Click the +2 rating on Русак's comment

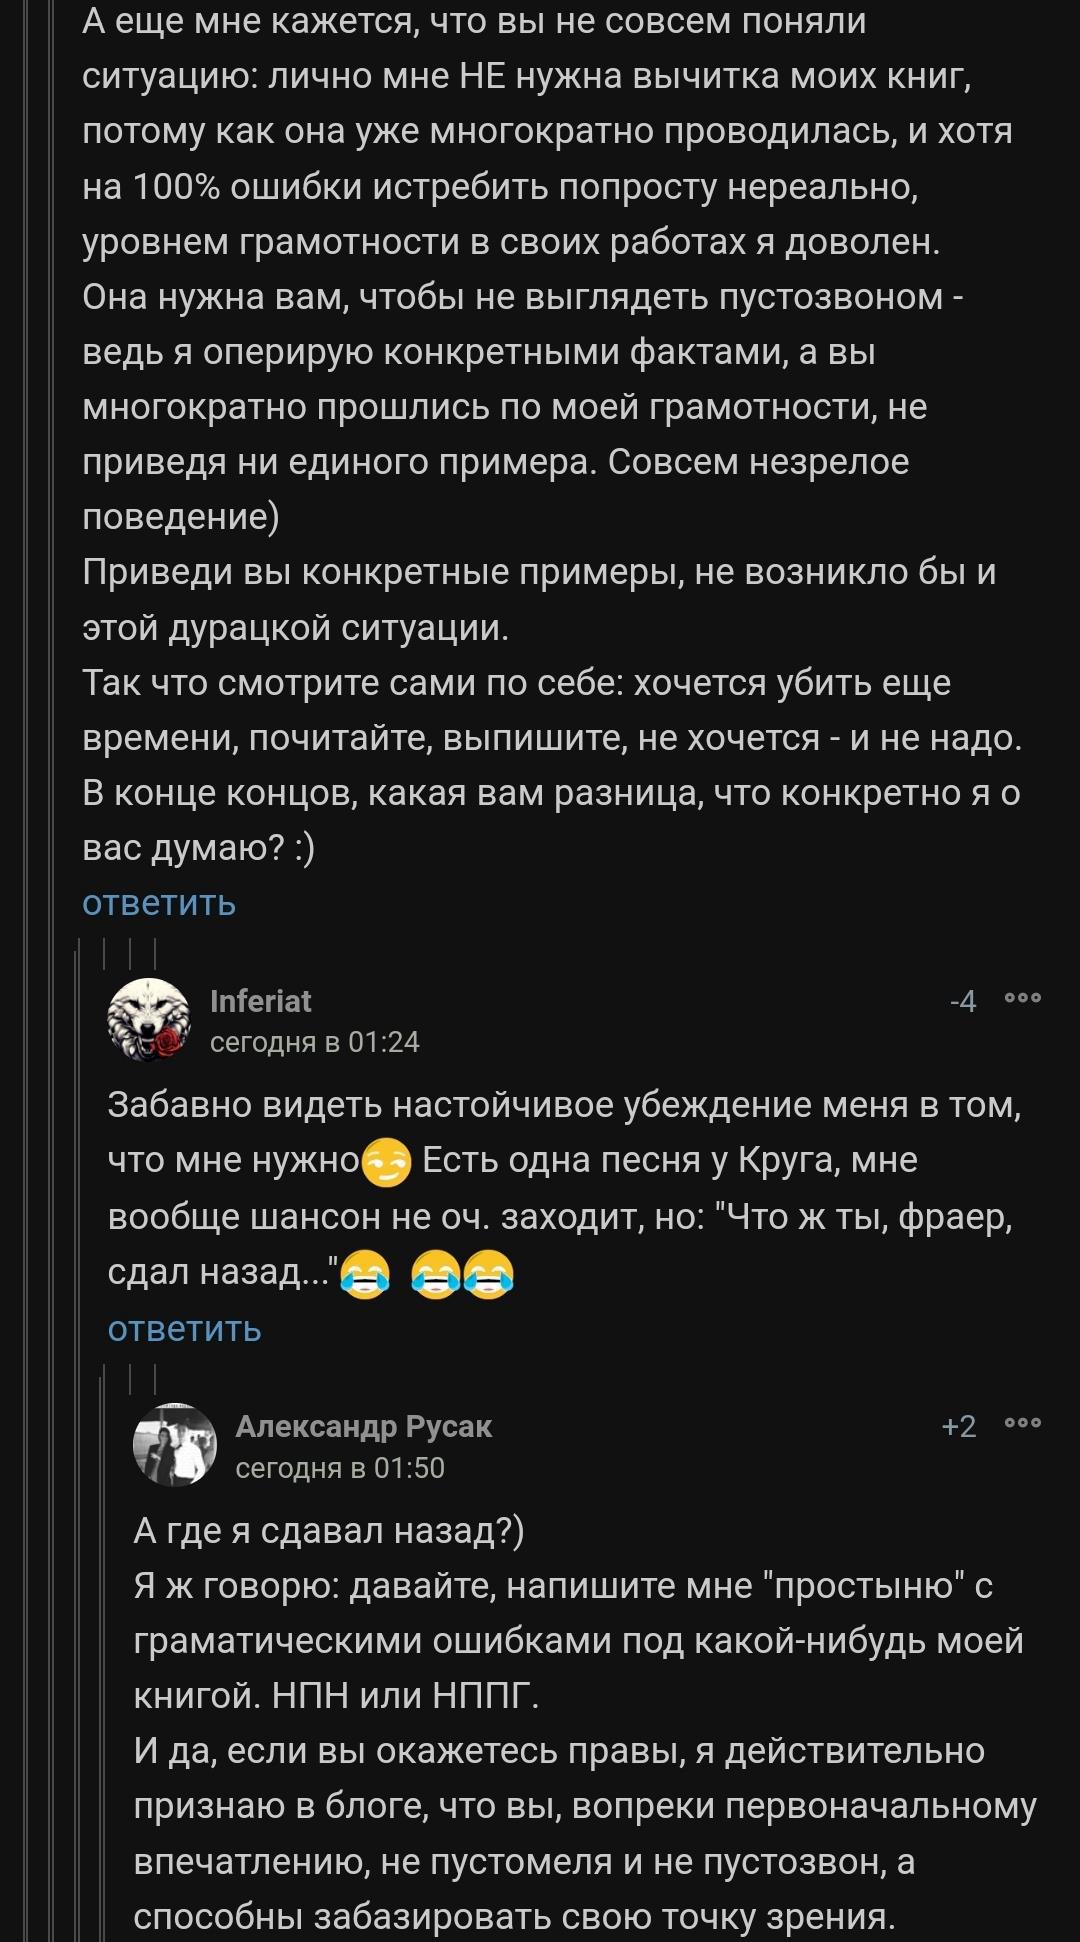[x=959, y=1426]
